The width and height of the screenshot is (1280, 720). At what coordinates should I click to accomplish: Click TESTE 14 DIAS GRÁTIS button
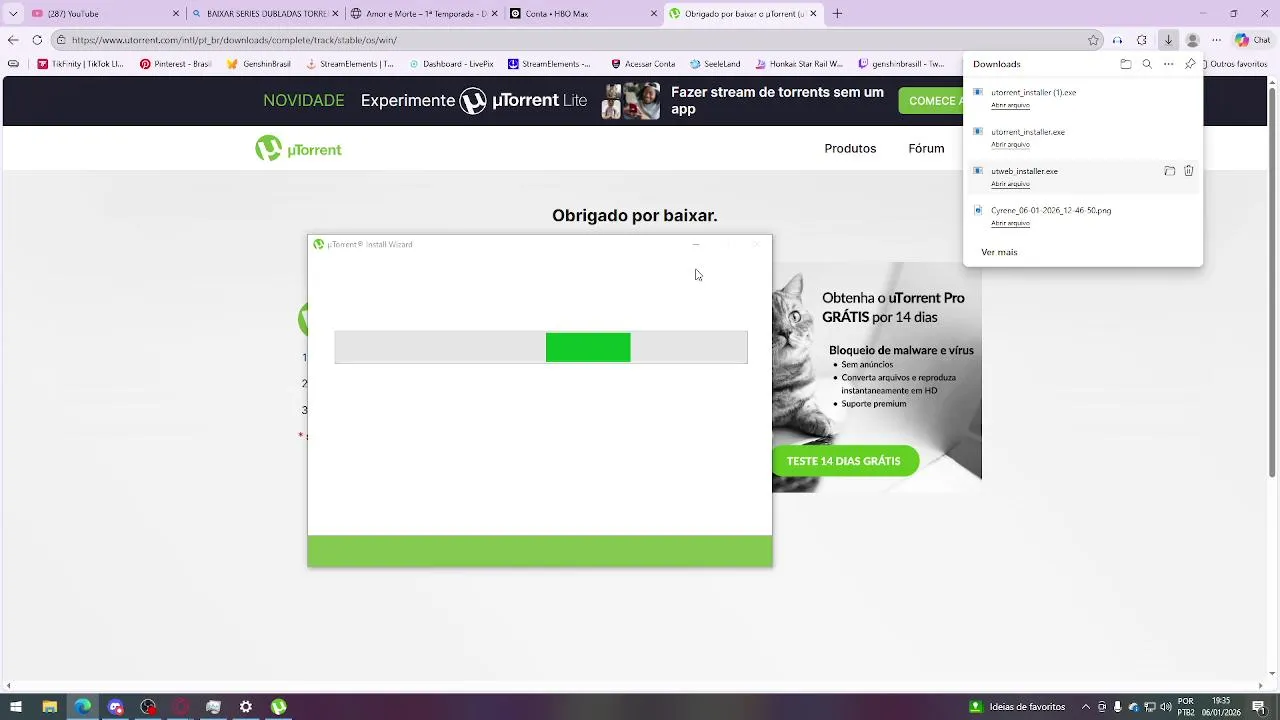click(844, 461)
